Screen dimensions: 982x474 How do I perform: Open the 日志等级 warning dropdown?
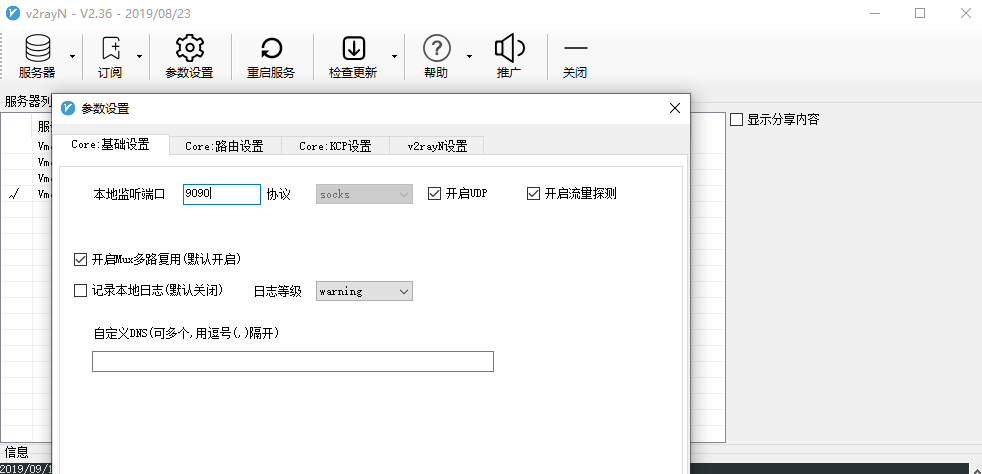(364, 291)
